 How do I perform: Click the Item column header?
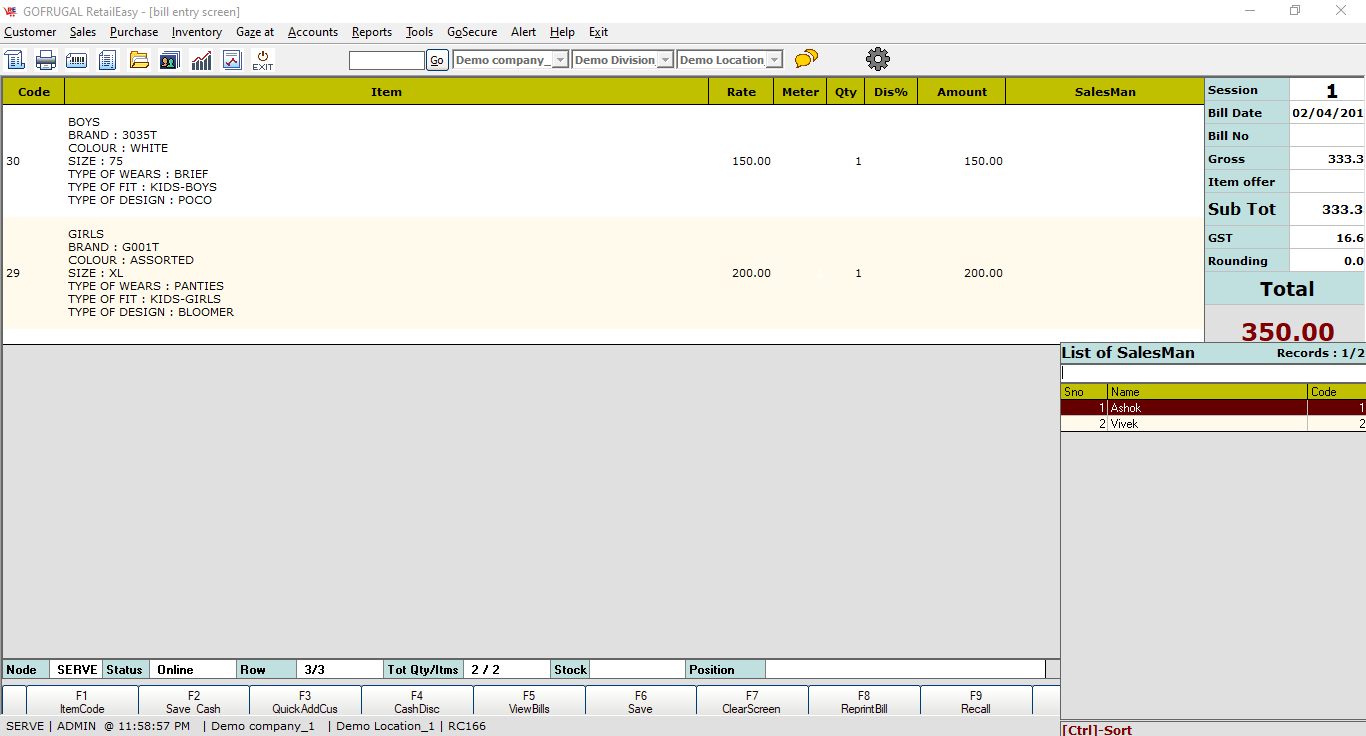tap(387, 92)
